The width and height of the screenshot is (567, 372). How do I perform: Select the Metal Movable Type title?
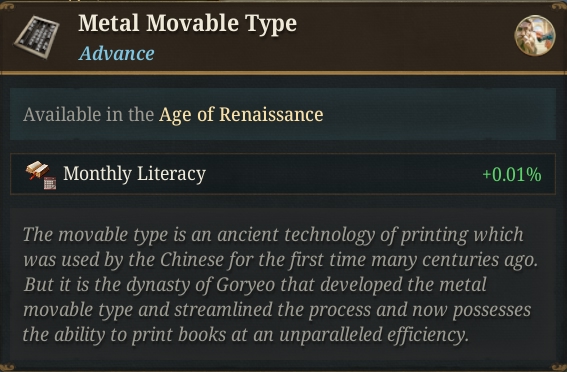point(187,24)
